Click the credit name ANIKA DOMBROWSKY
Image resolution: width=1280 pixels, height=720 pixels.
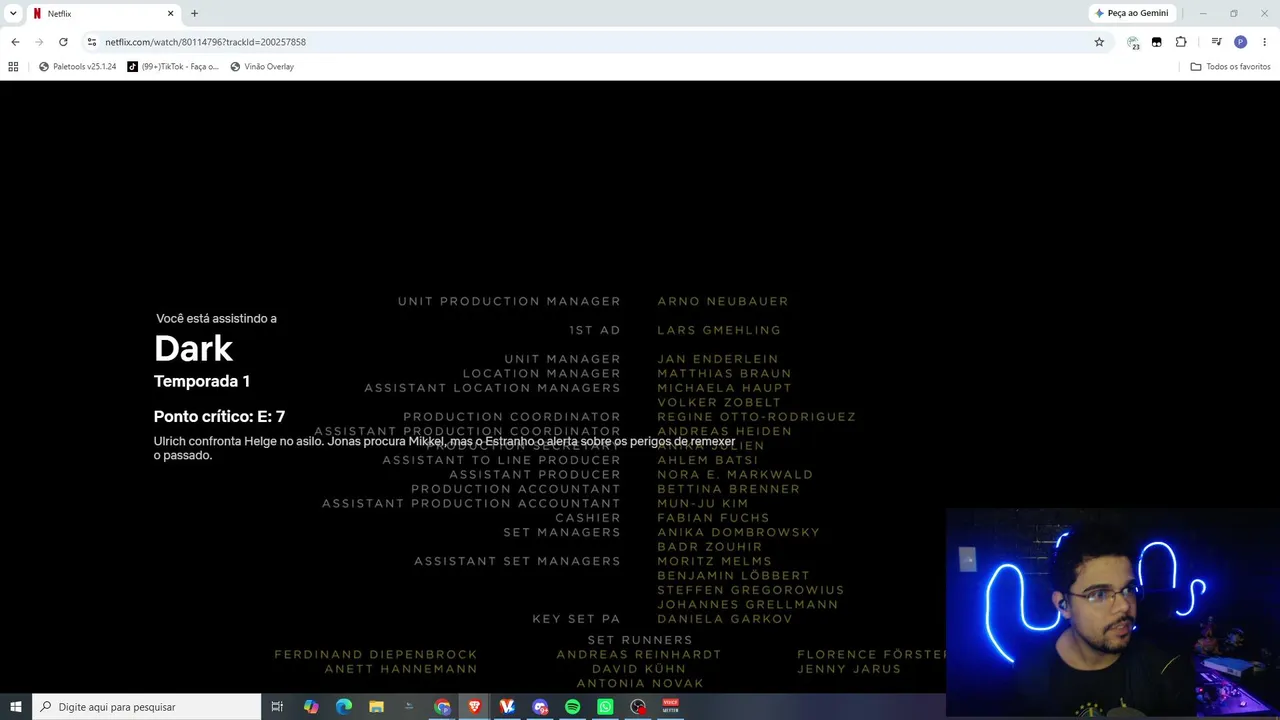(738, 532)
